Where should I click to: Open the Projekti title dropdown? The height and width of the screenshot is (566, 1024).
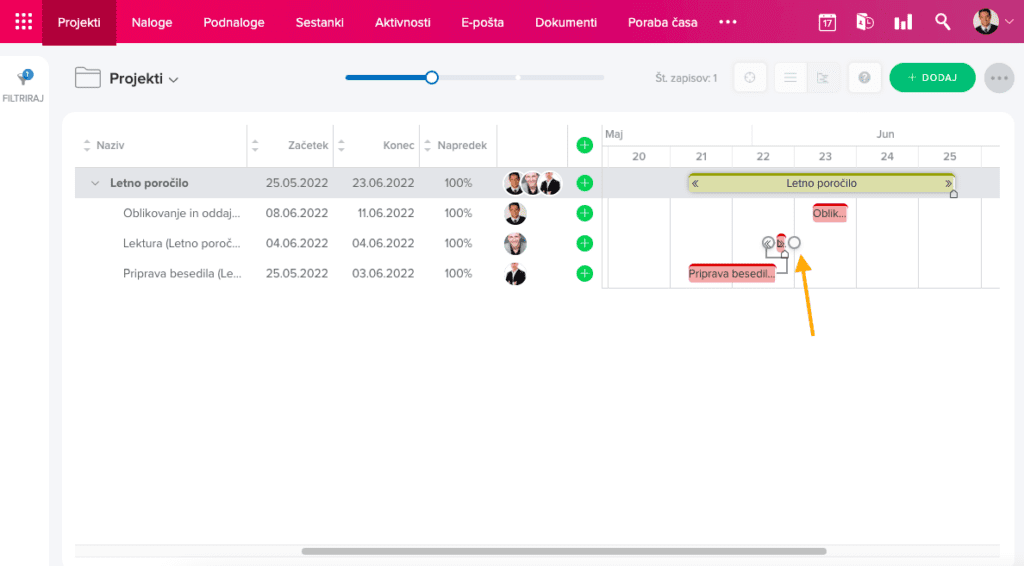click(x=144, y=79)
